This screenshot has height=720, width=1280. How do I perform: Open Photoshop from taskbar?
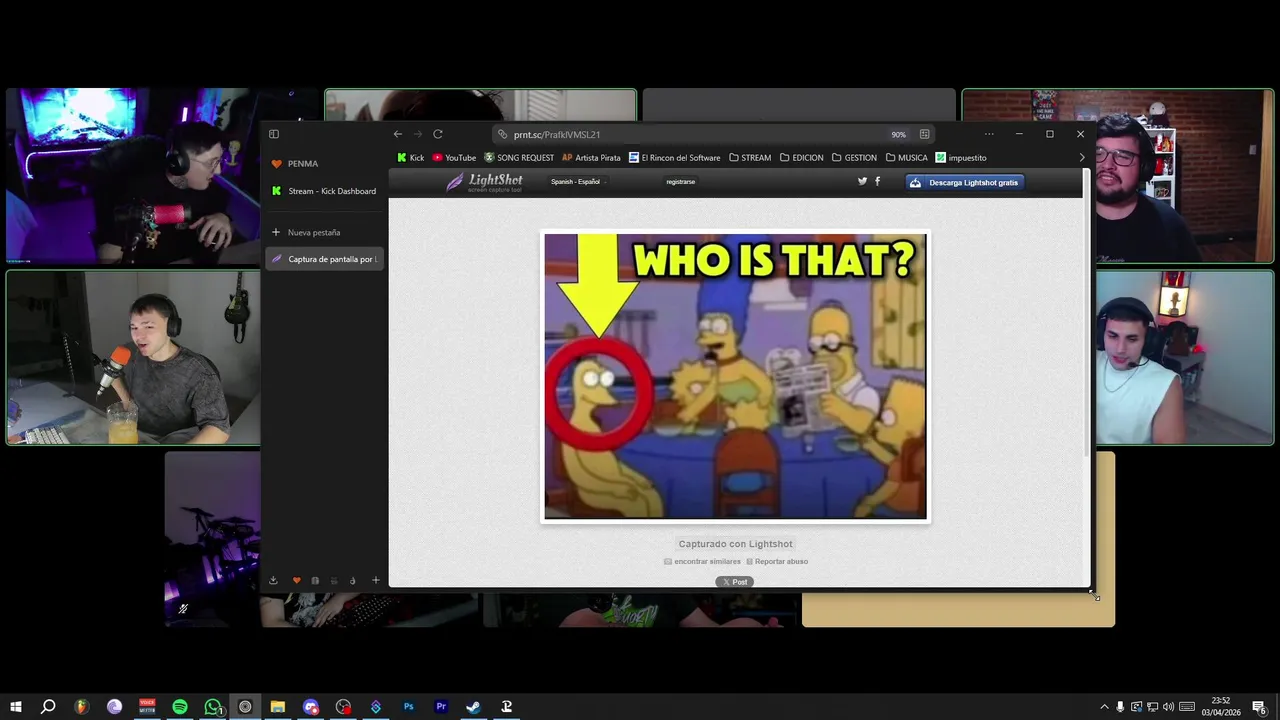point(408,707)
